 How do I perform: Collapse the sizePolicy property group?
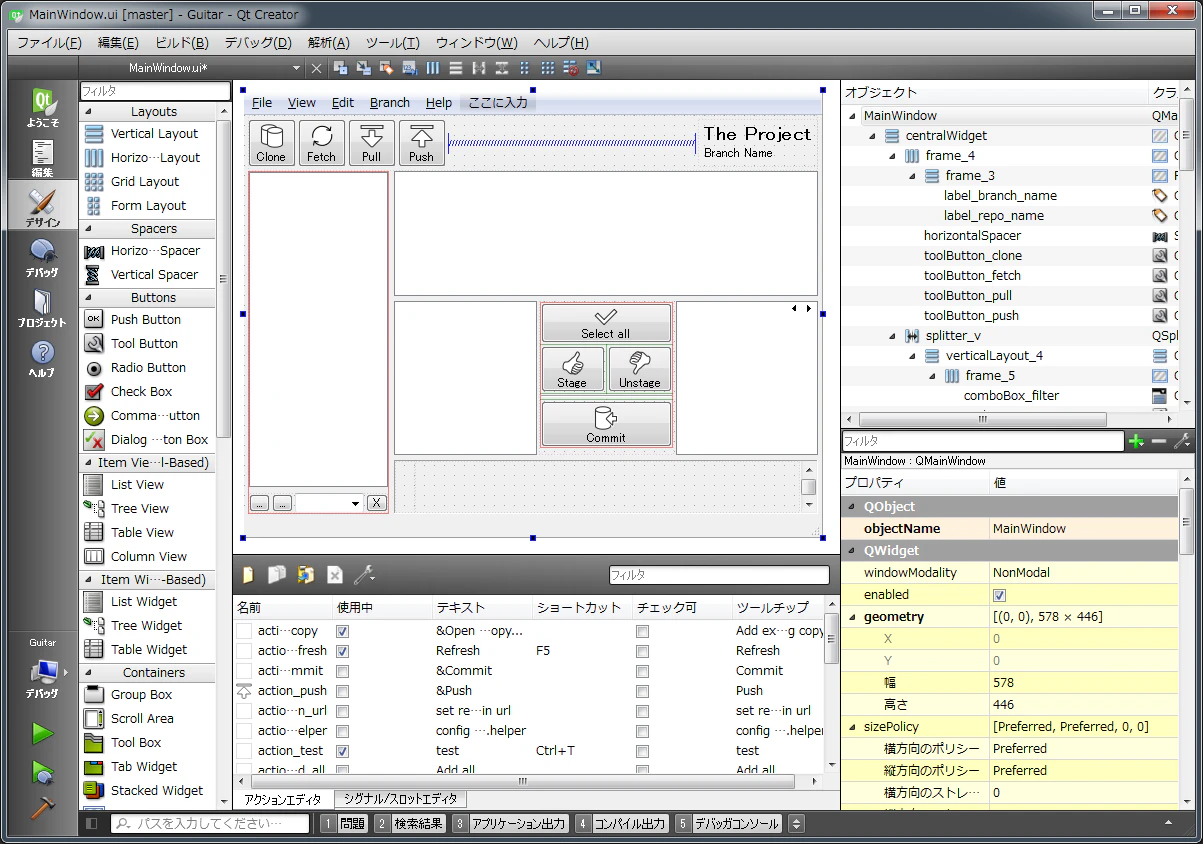pyautogui.click(x=853, y=727)
